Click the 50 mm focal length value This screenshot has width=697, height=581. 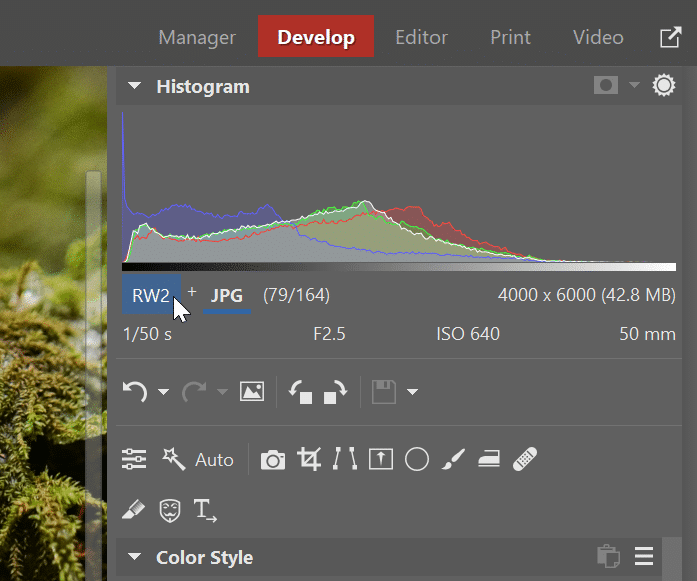click(648, 334)
